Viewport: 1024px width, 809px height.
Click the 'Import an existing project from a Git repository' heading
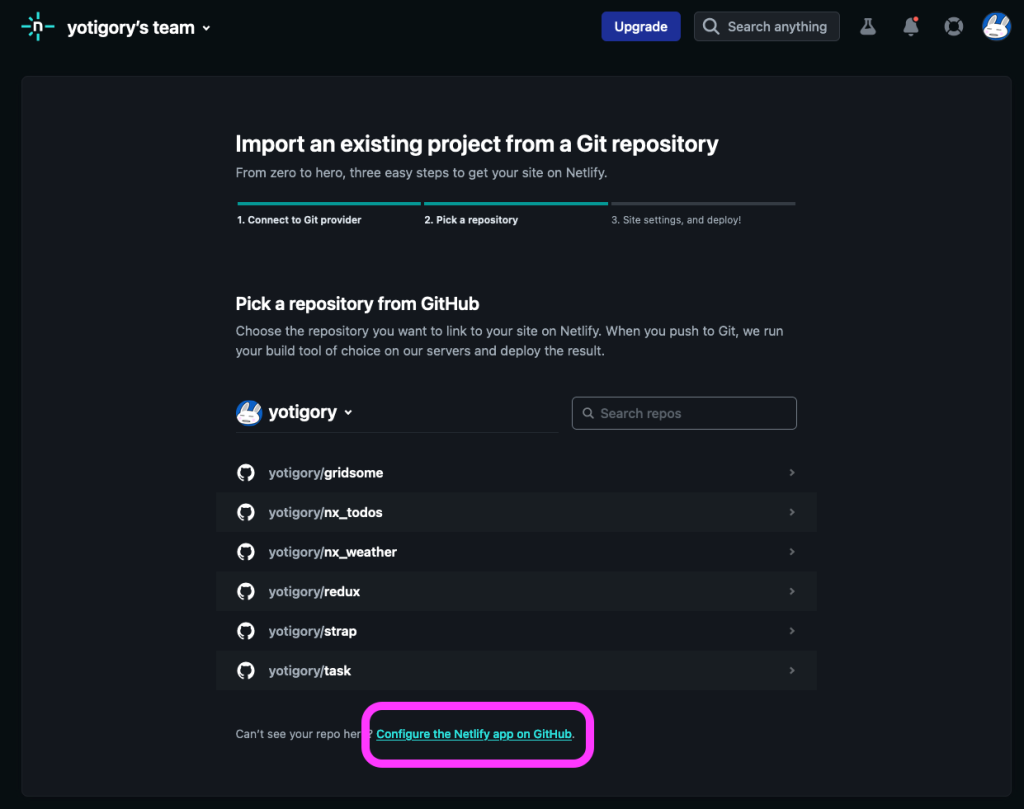[x=477, y=144]
